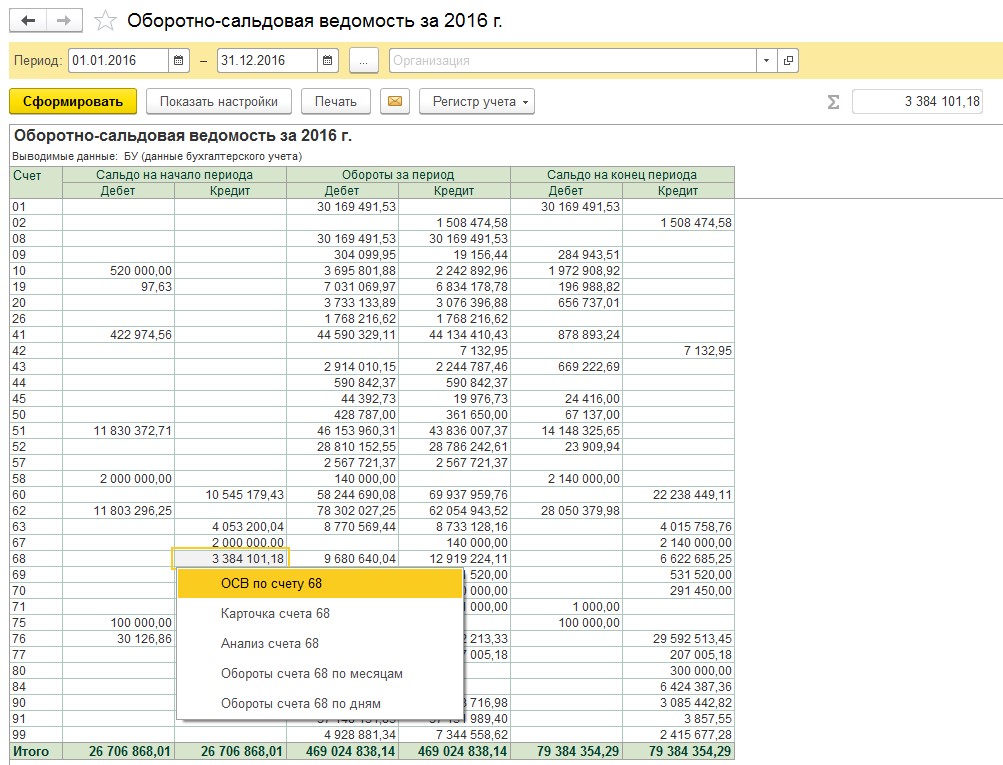
Task: Click the forward navigation arrow
Action: pyautogui.click(x=64, y=21)
